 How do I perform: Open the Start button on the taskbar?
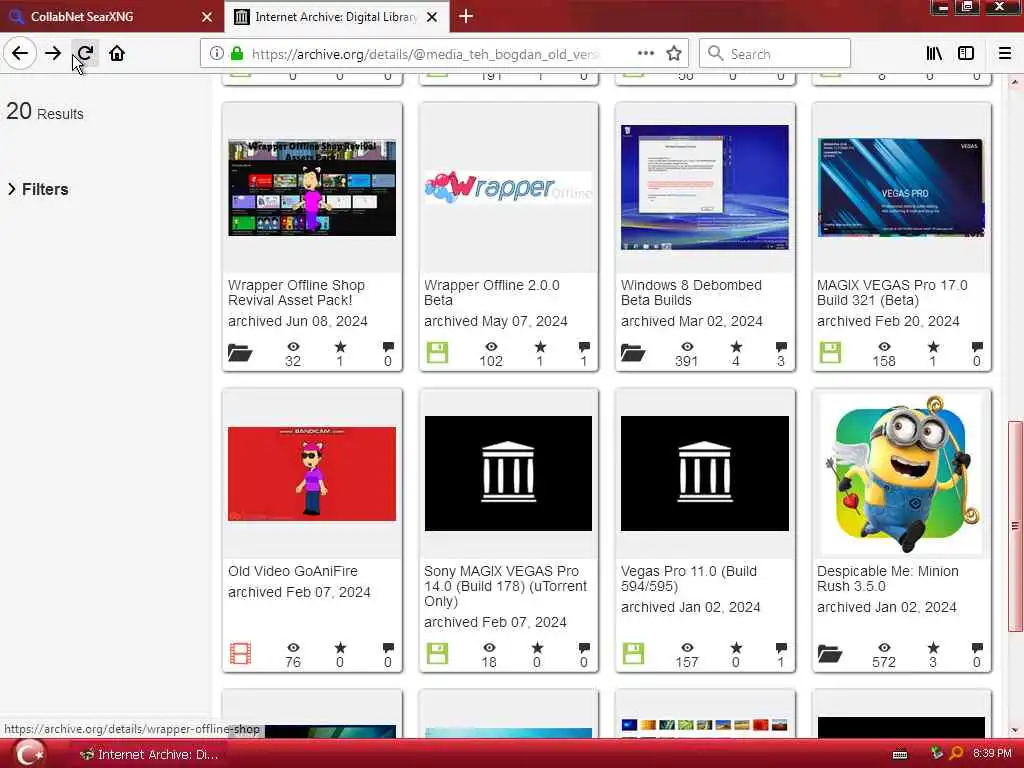point(30,754)
